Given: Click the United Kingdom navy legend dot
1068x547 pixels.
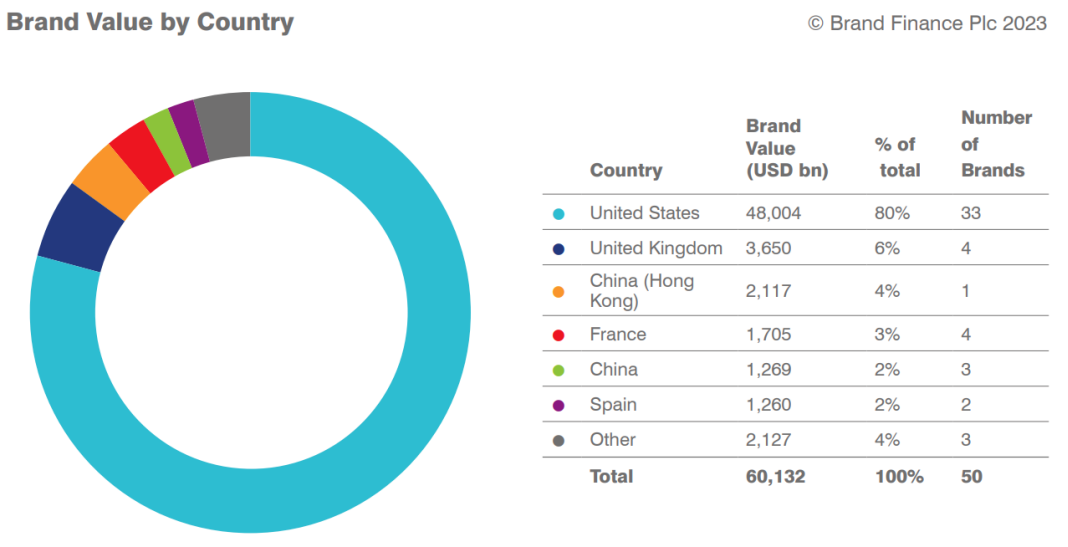Looking at the screenshot, I should click(558, 249).
